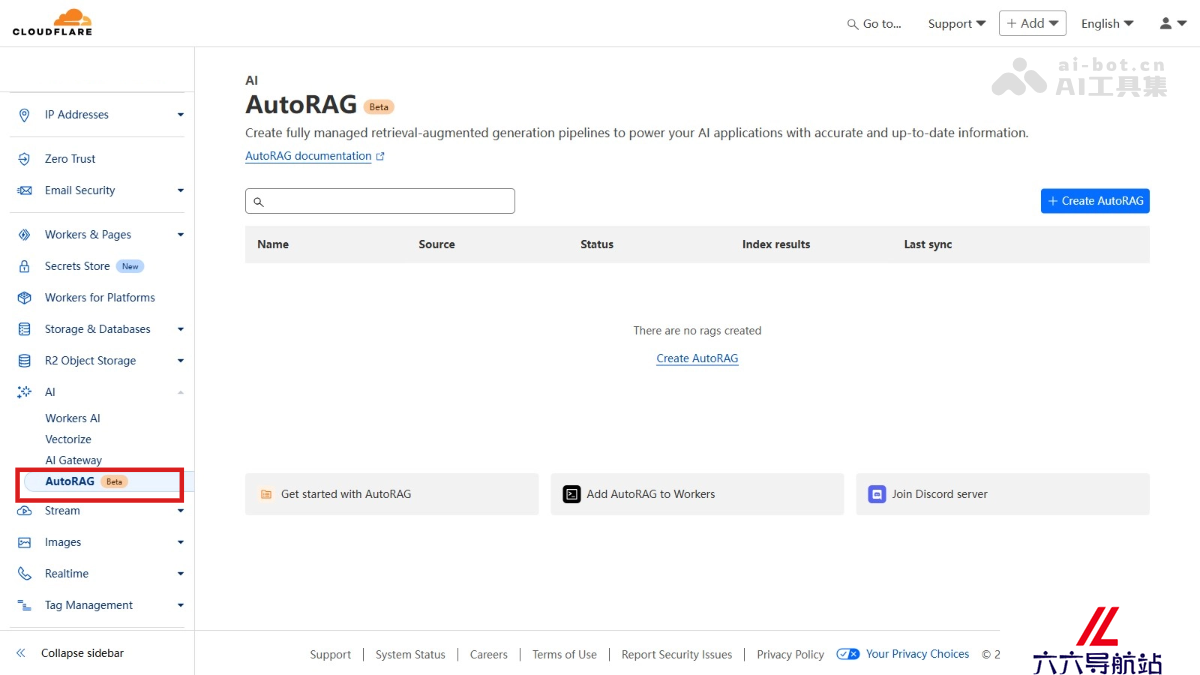Click the Stream cloud icon
The height and width of the screenshot is (675, 1200).
pyautogui.click(x=24, y=511)
